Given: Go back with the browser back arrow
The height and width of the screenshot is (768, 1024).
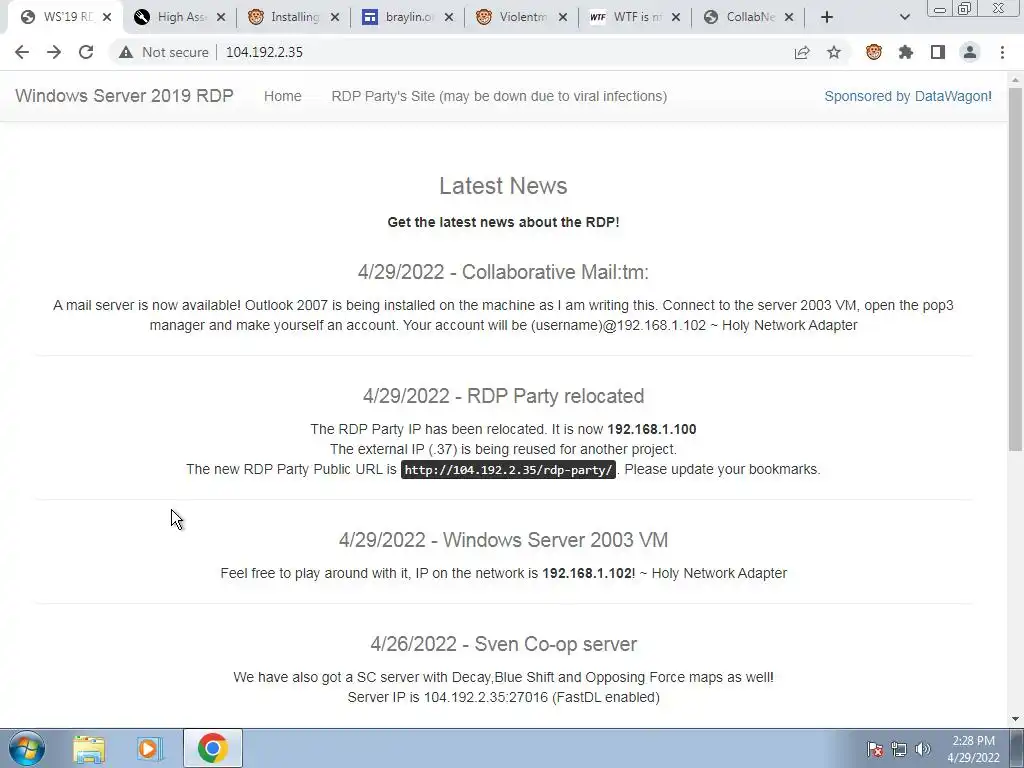Looking at the screenshot, I should pos(22,52).
